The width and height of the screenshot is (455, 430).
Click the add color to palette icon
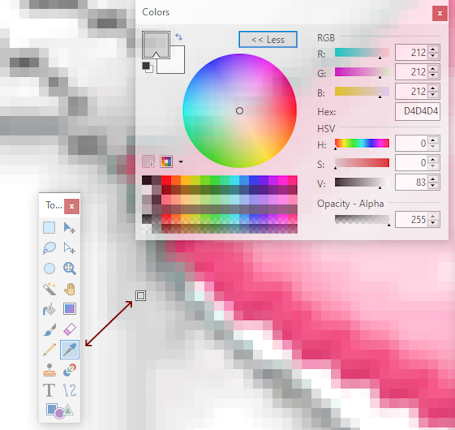148,162
